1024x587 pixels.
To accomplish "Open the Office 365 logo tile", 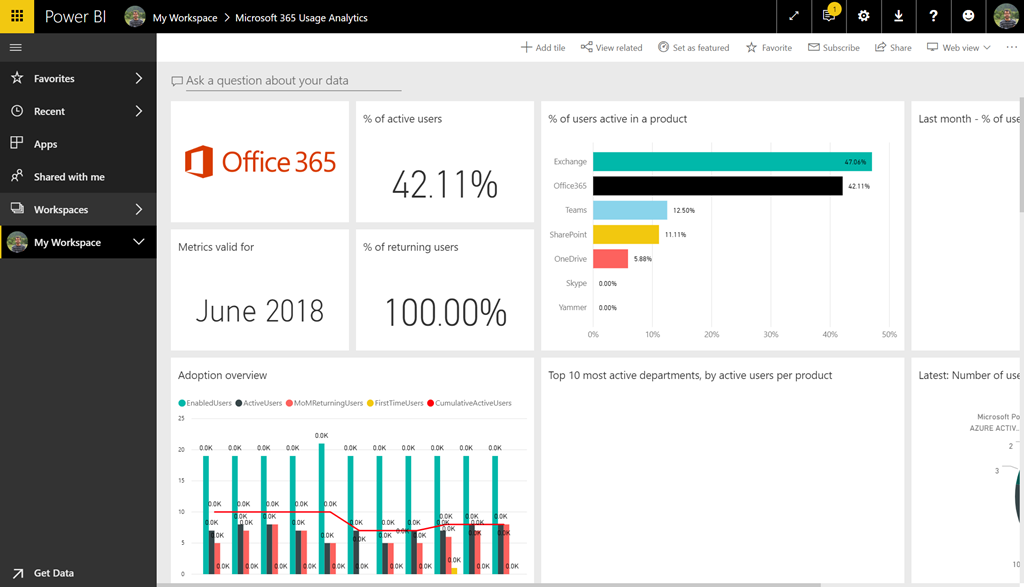I will point(260,161).
